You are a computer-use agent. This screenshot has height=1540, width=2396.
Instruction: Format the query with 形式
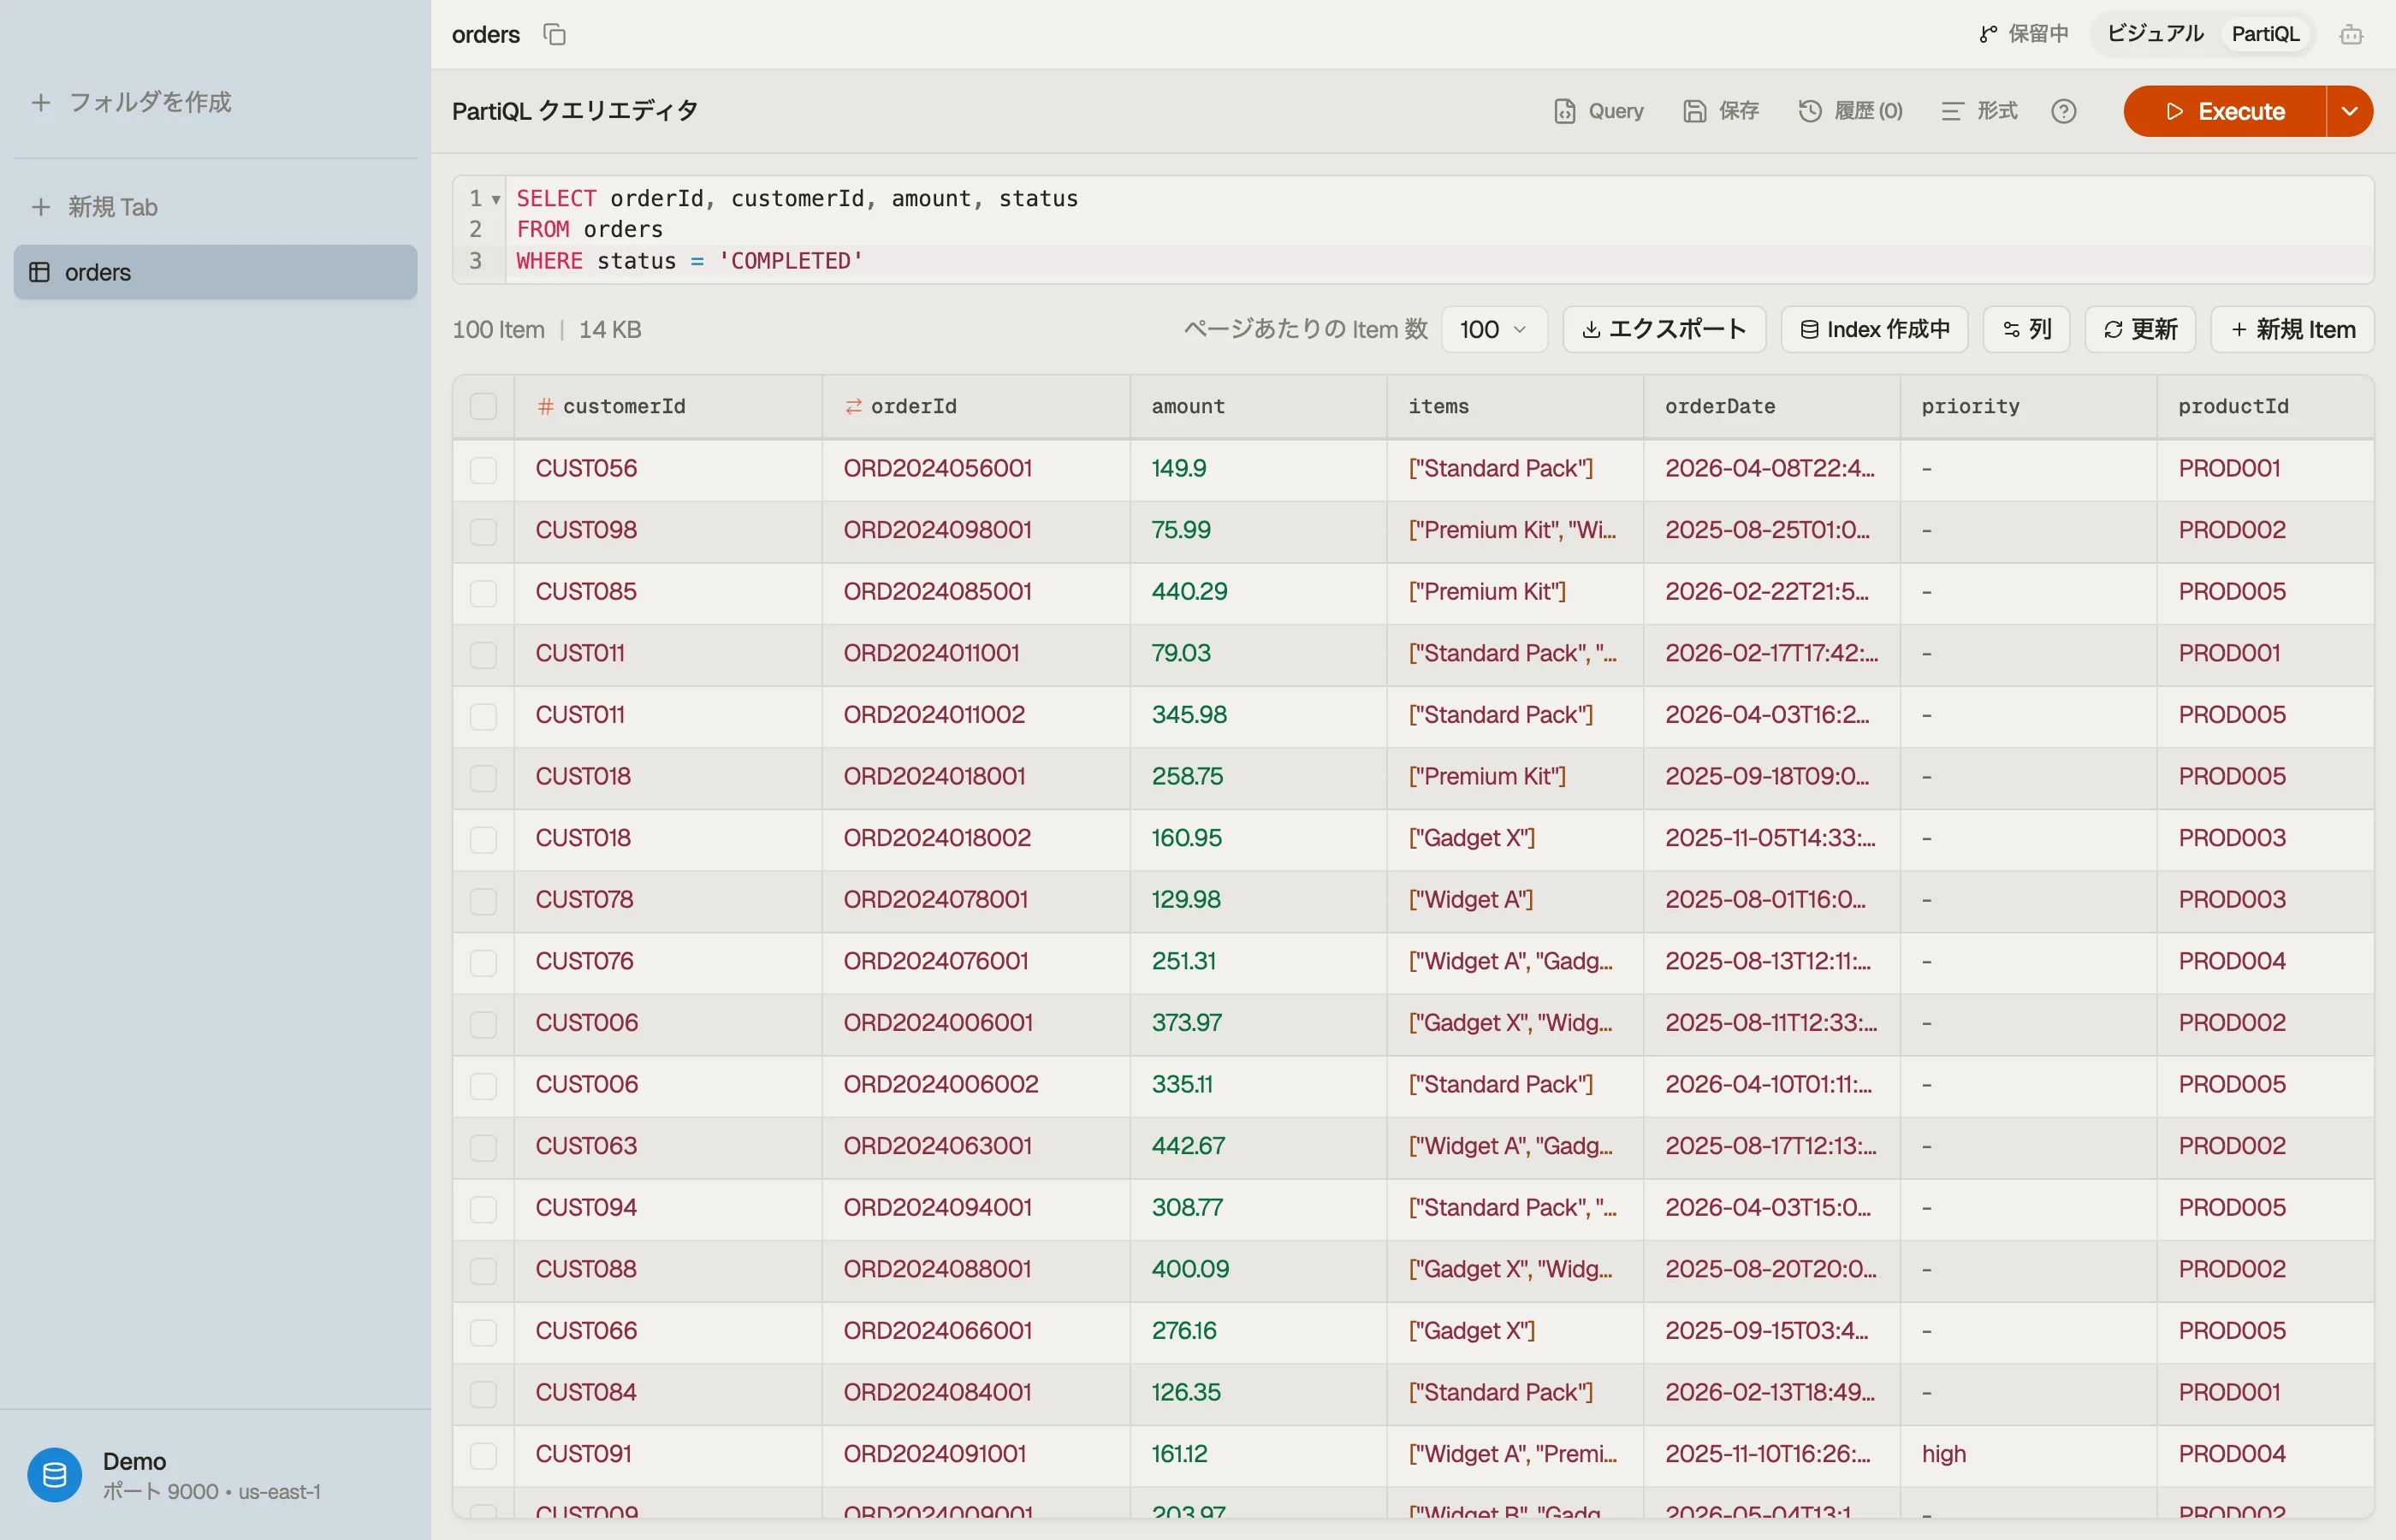(1979, 111)
